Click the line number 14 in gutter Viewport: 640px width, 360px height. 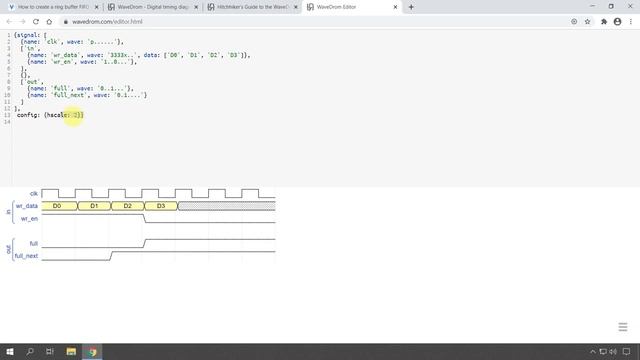(7, 122)
